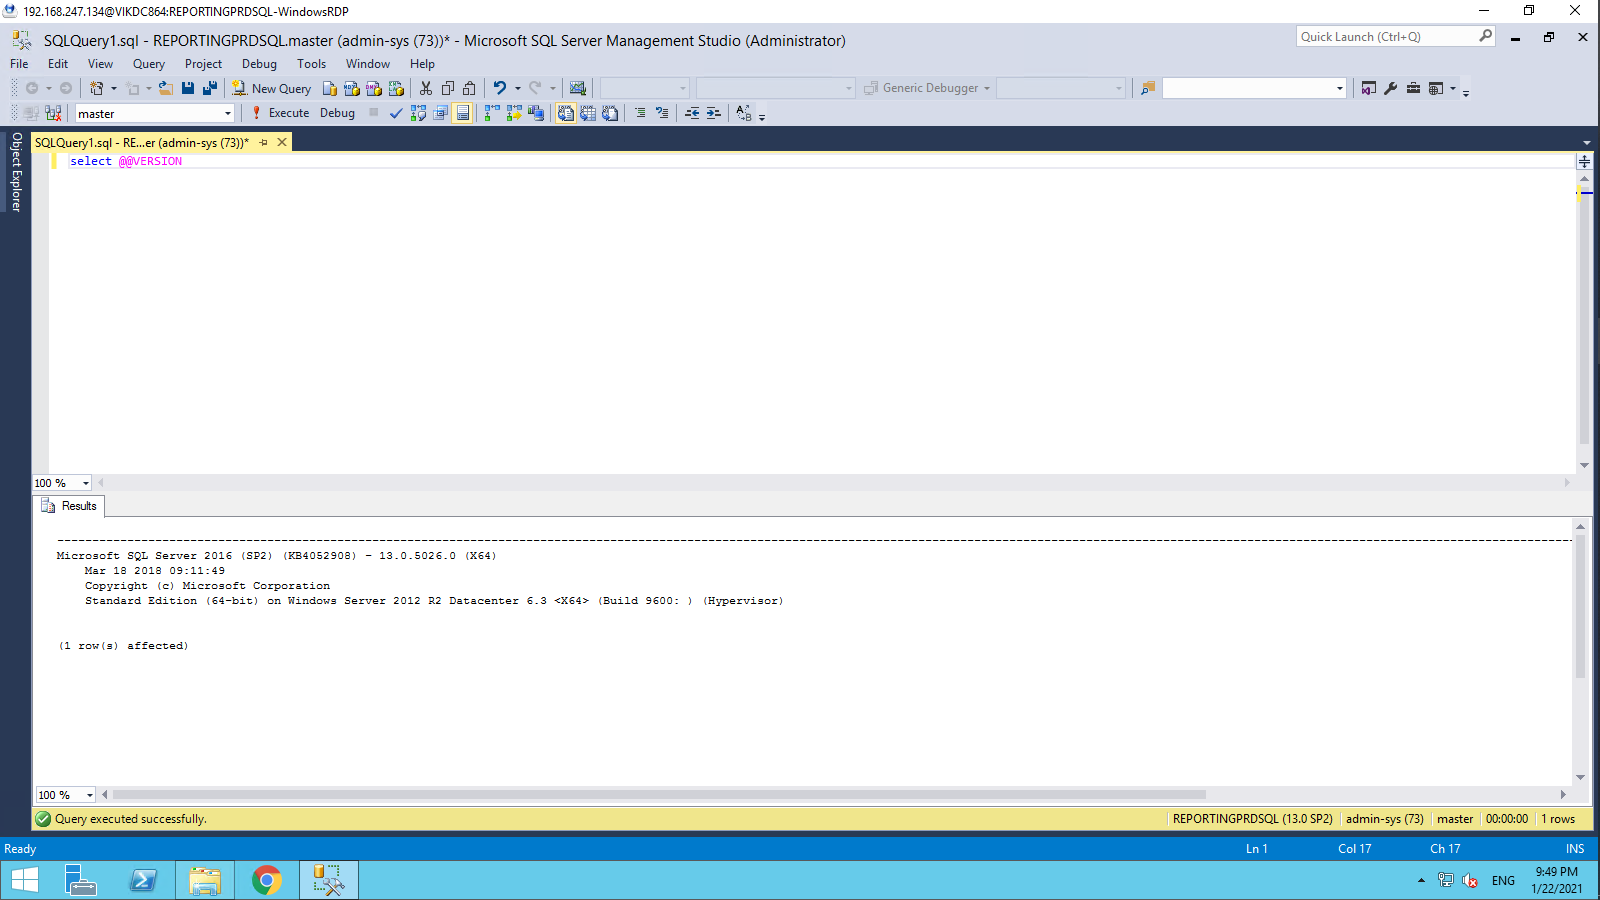The image size is (1600, 900).
Task: Click the Paste clipboard icon
Action: 469,88
